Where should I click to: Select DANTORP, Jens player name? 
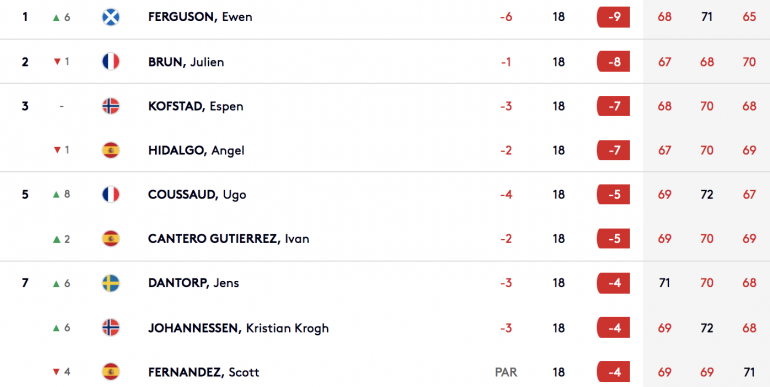[193, 283]
